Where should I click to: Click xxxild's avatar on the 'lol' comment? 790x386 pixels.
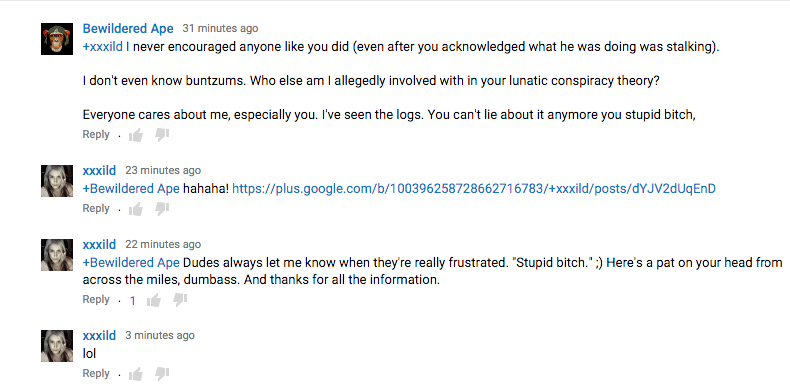point(57,346)
